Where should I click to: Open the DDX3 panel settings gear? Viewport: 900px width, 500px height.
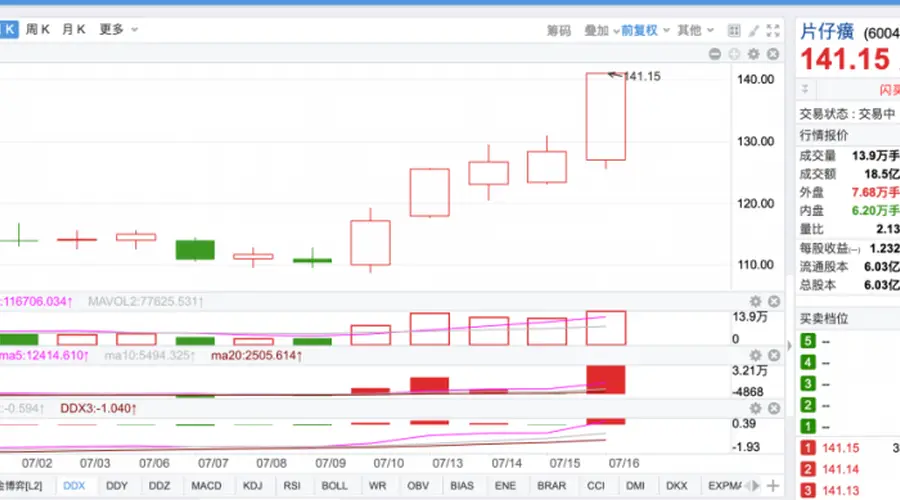(x=755, y=408)
